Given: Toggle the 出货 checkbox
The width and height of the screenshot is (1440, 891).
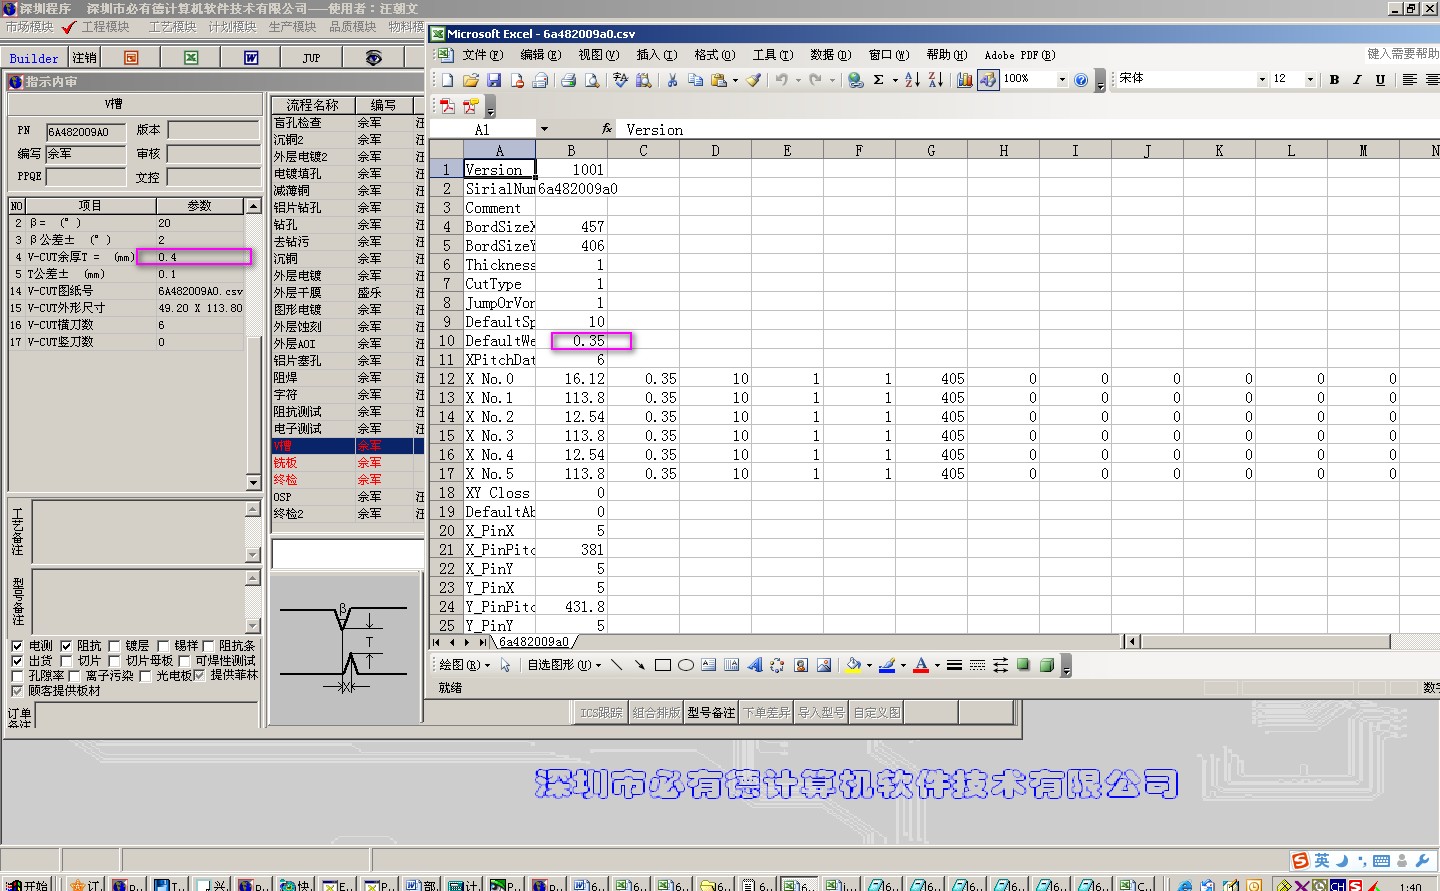Looking at the screenshot, I should (17, 661).
